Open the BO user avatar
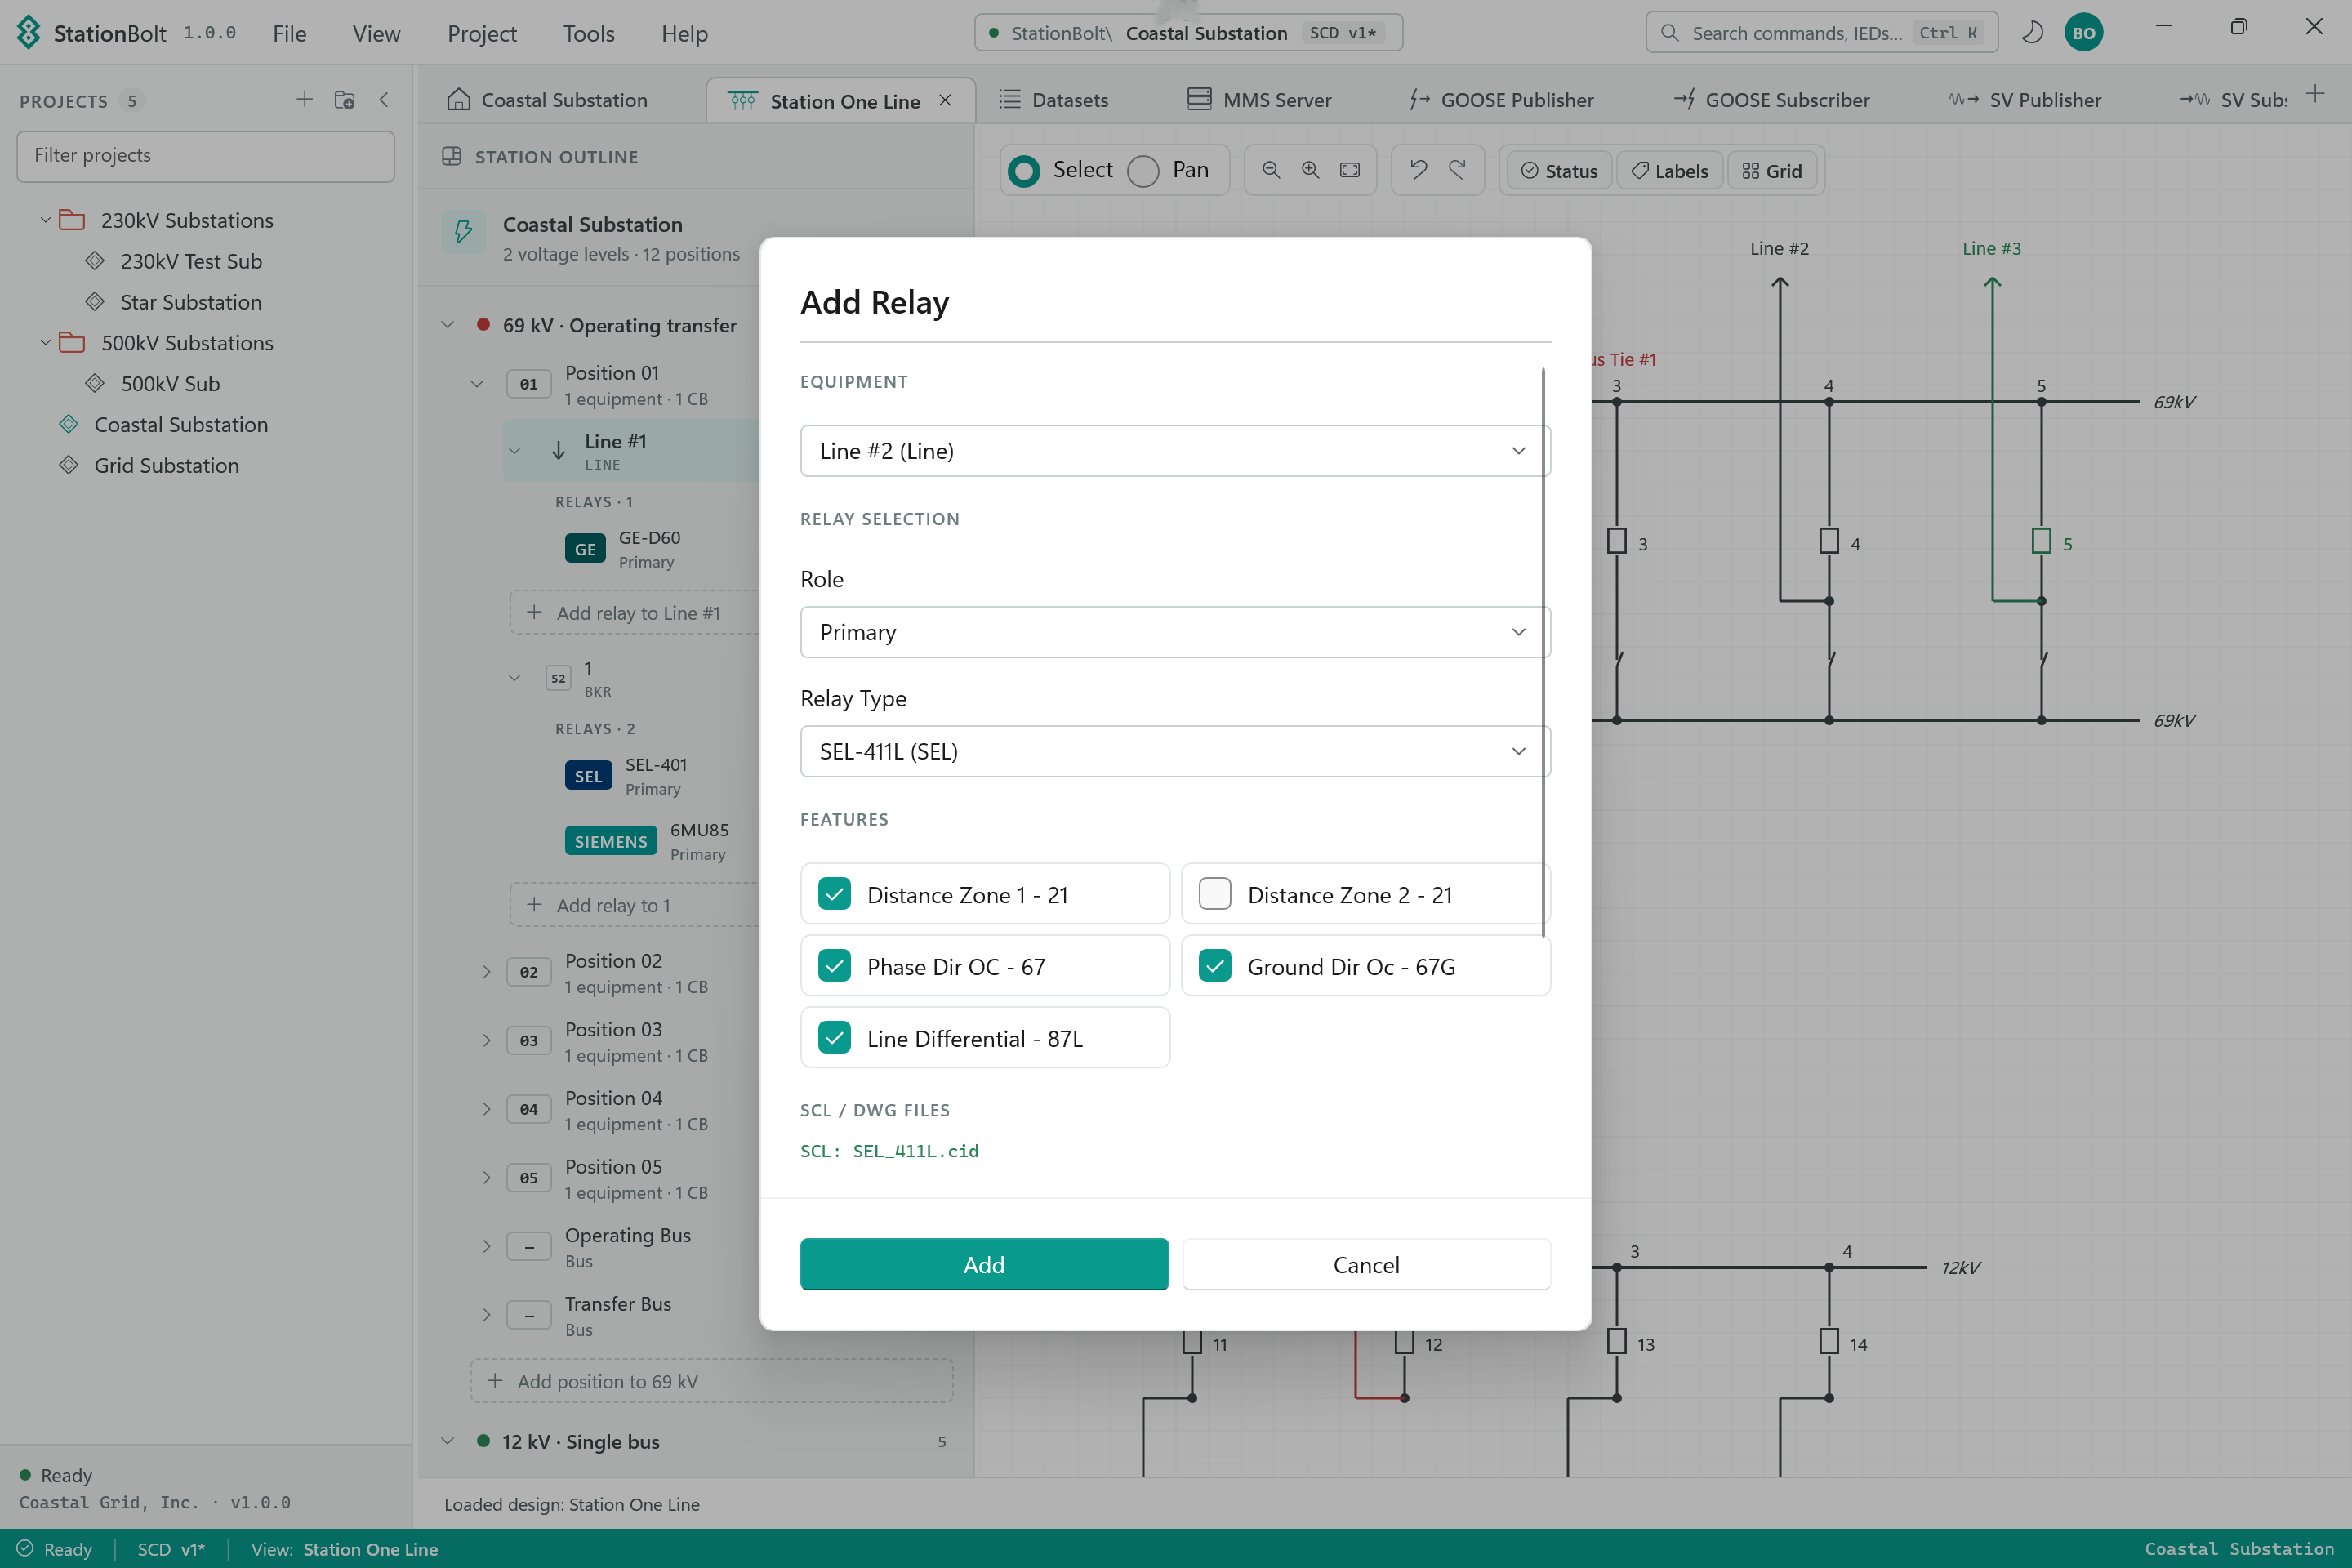The height and width of the screenshot is (1568, 2352). click(2083, 32)
